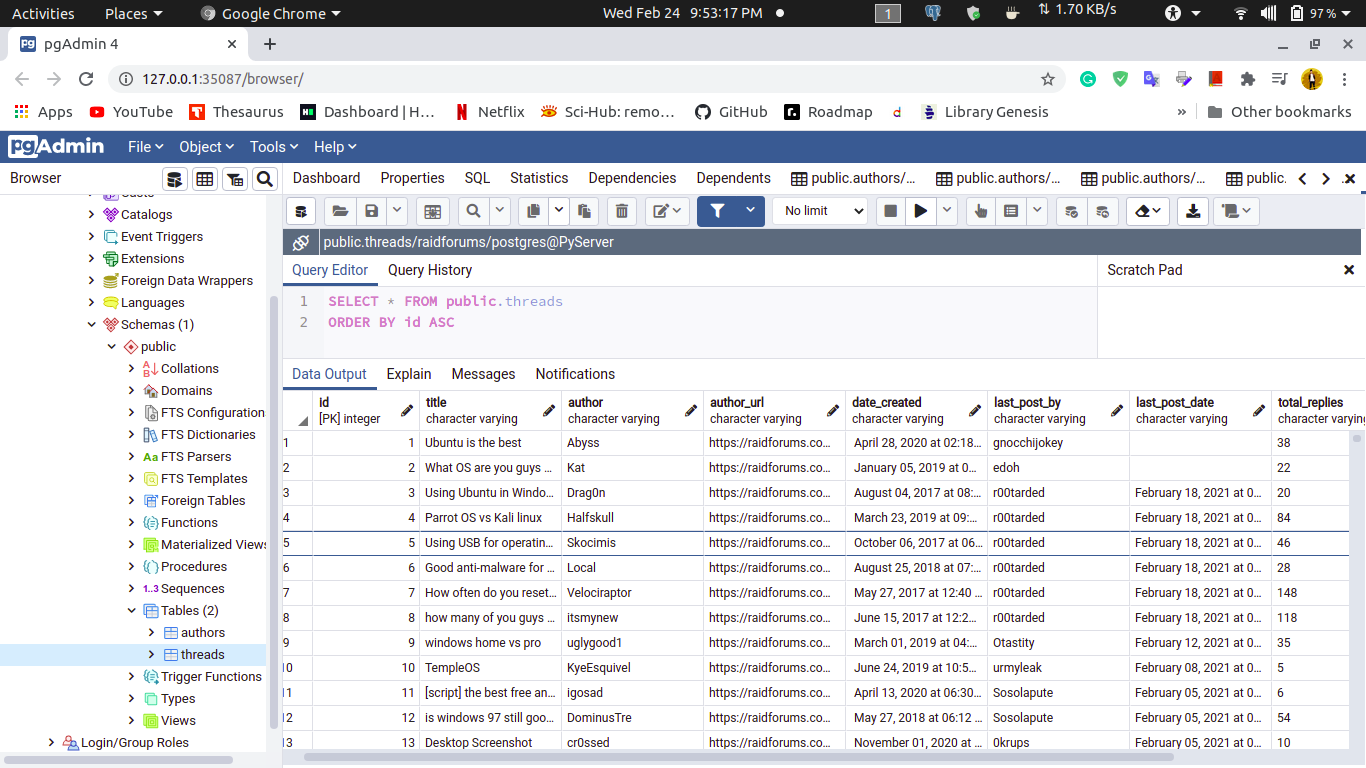Screen dimensions: 1366x768
Task: Open the Save options dropdown arrow
Action: 397,211
